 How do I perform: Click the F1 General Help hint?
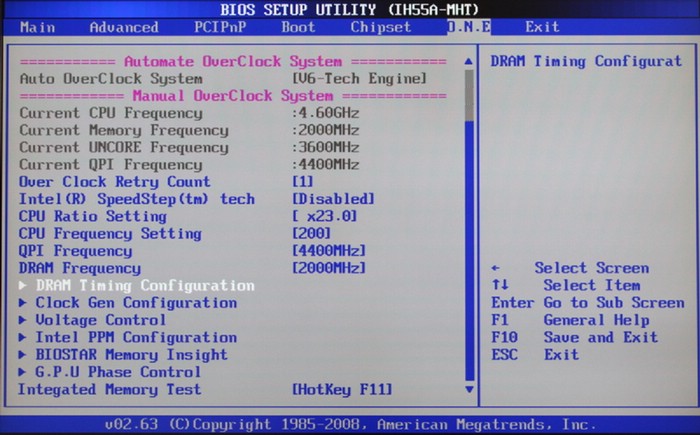pos(570,320)
